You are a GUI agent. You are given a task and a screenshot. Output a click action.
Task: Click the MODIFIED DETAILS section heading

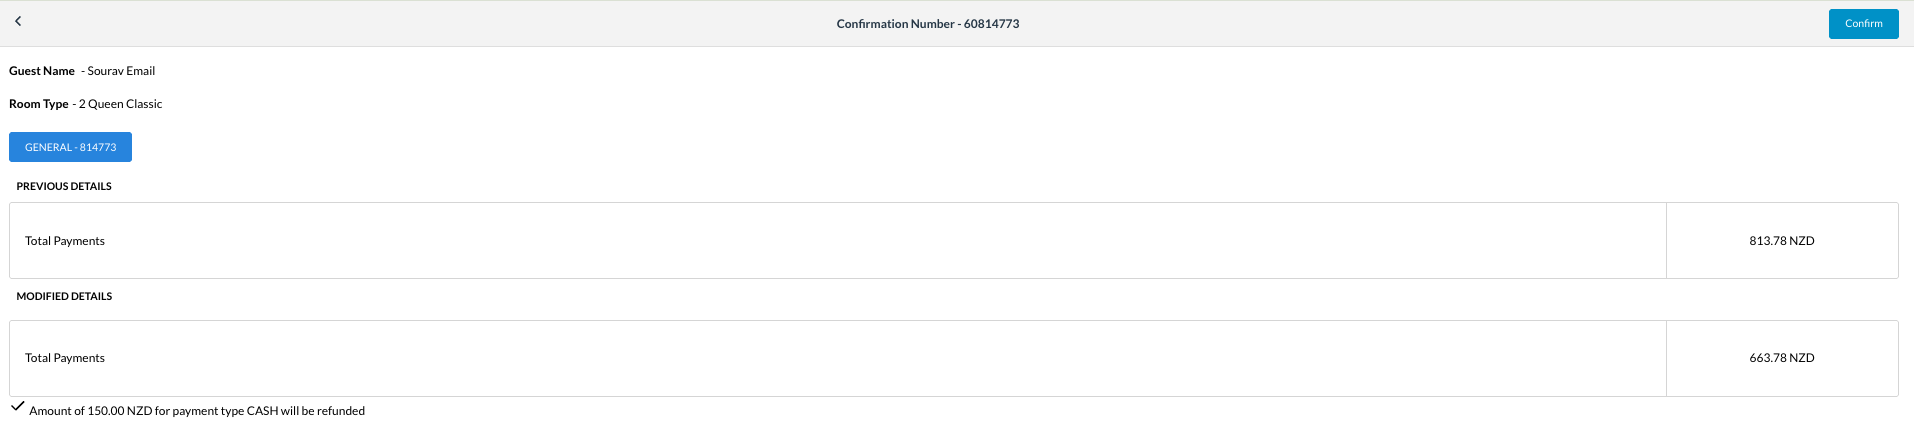(64, 296)
